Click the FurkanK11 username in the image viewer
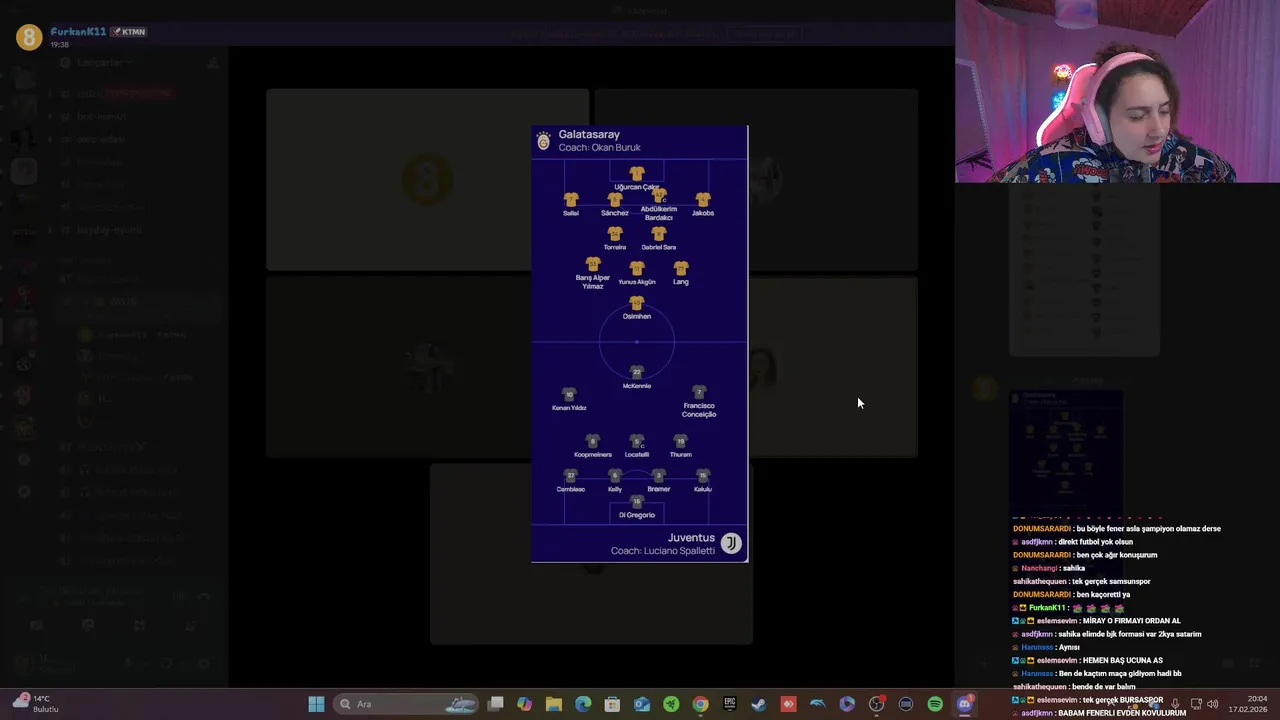The height and width of the screenshot is (720, 1280). tap(78, 32)
